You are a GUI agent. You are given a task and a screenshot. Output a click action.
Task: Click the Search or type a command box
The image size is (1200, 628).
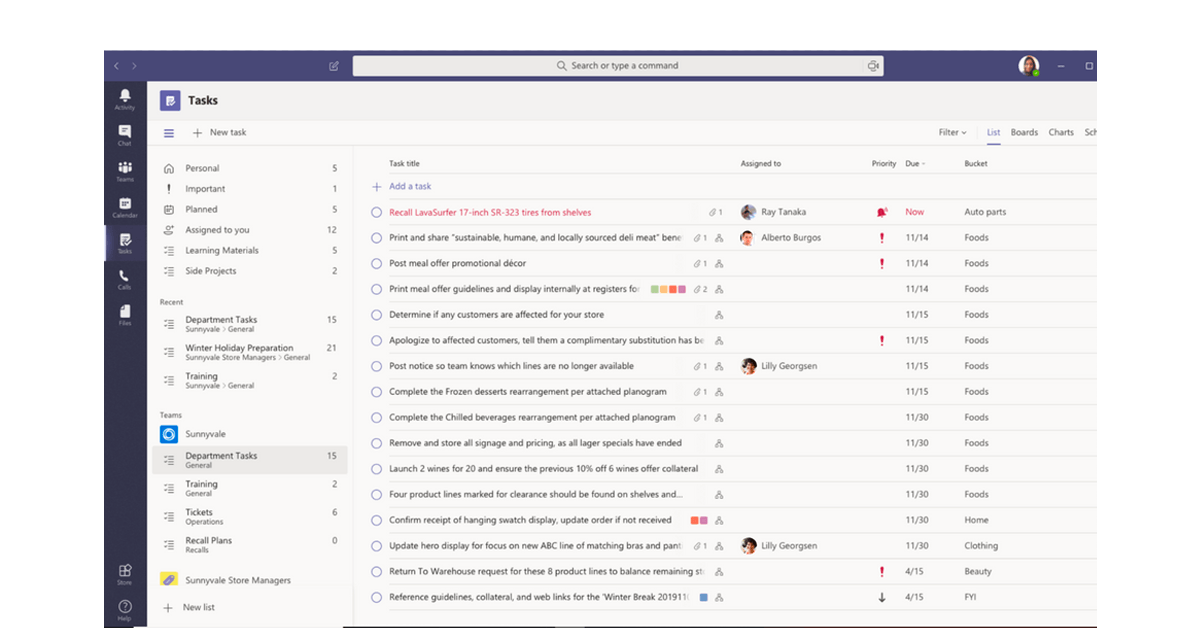tap(617, 66)
